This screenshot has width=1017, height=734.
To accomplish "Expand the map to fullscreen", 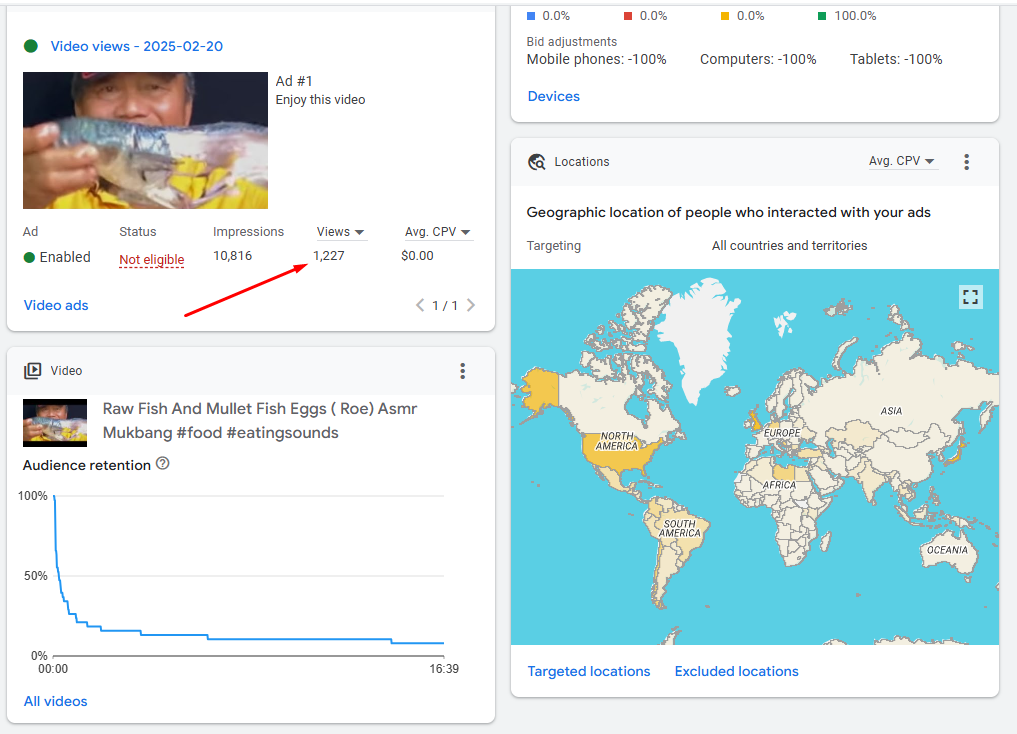I will [x=970, y=296].
